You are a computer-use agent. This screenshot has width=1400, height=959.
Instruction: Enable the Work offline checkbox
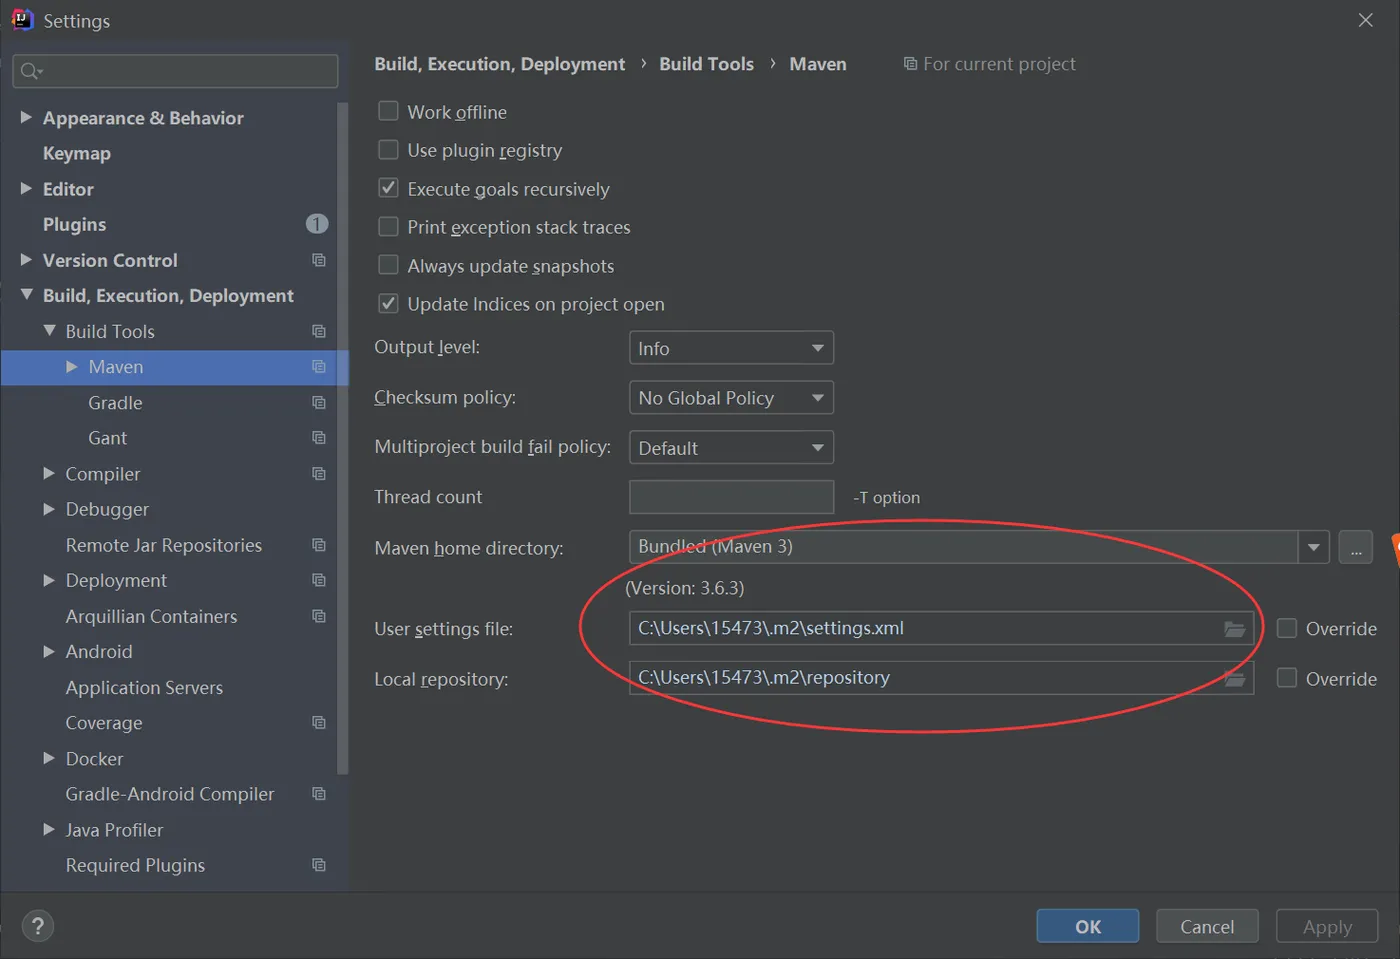[388, 111]
